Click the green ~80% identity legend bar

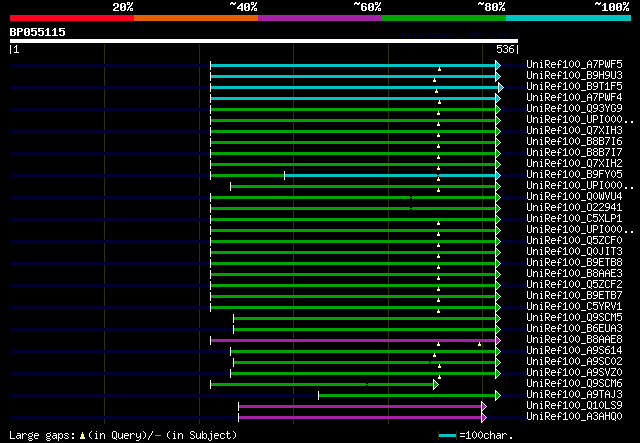point(444,18)
